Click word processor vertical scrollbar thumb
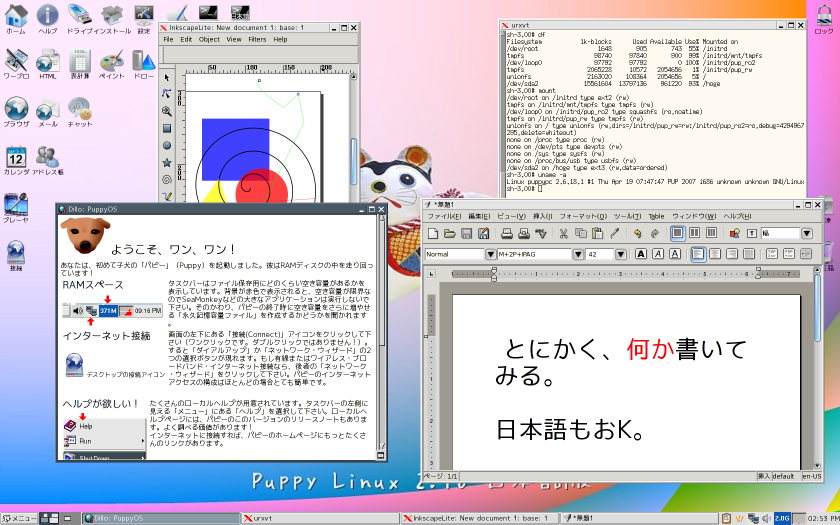Screen dimensions: 840x525 point(817,308)
